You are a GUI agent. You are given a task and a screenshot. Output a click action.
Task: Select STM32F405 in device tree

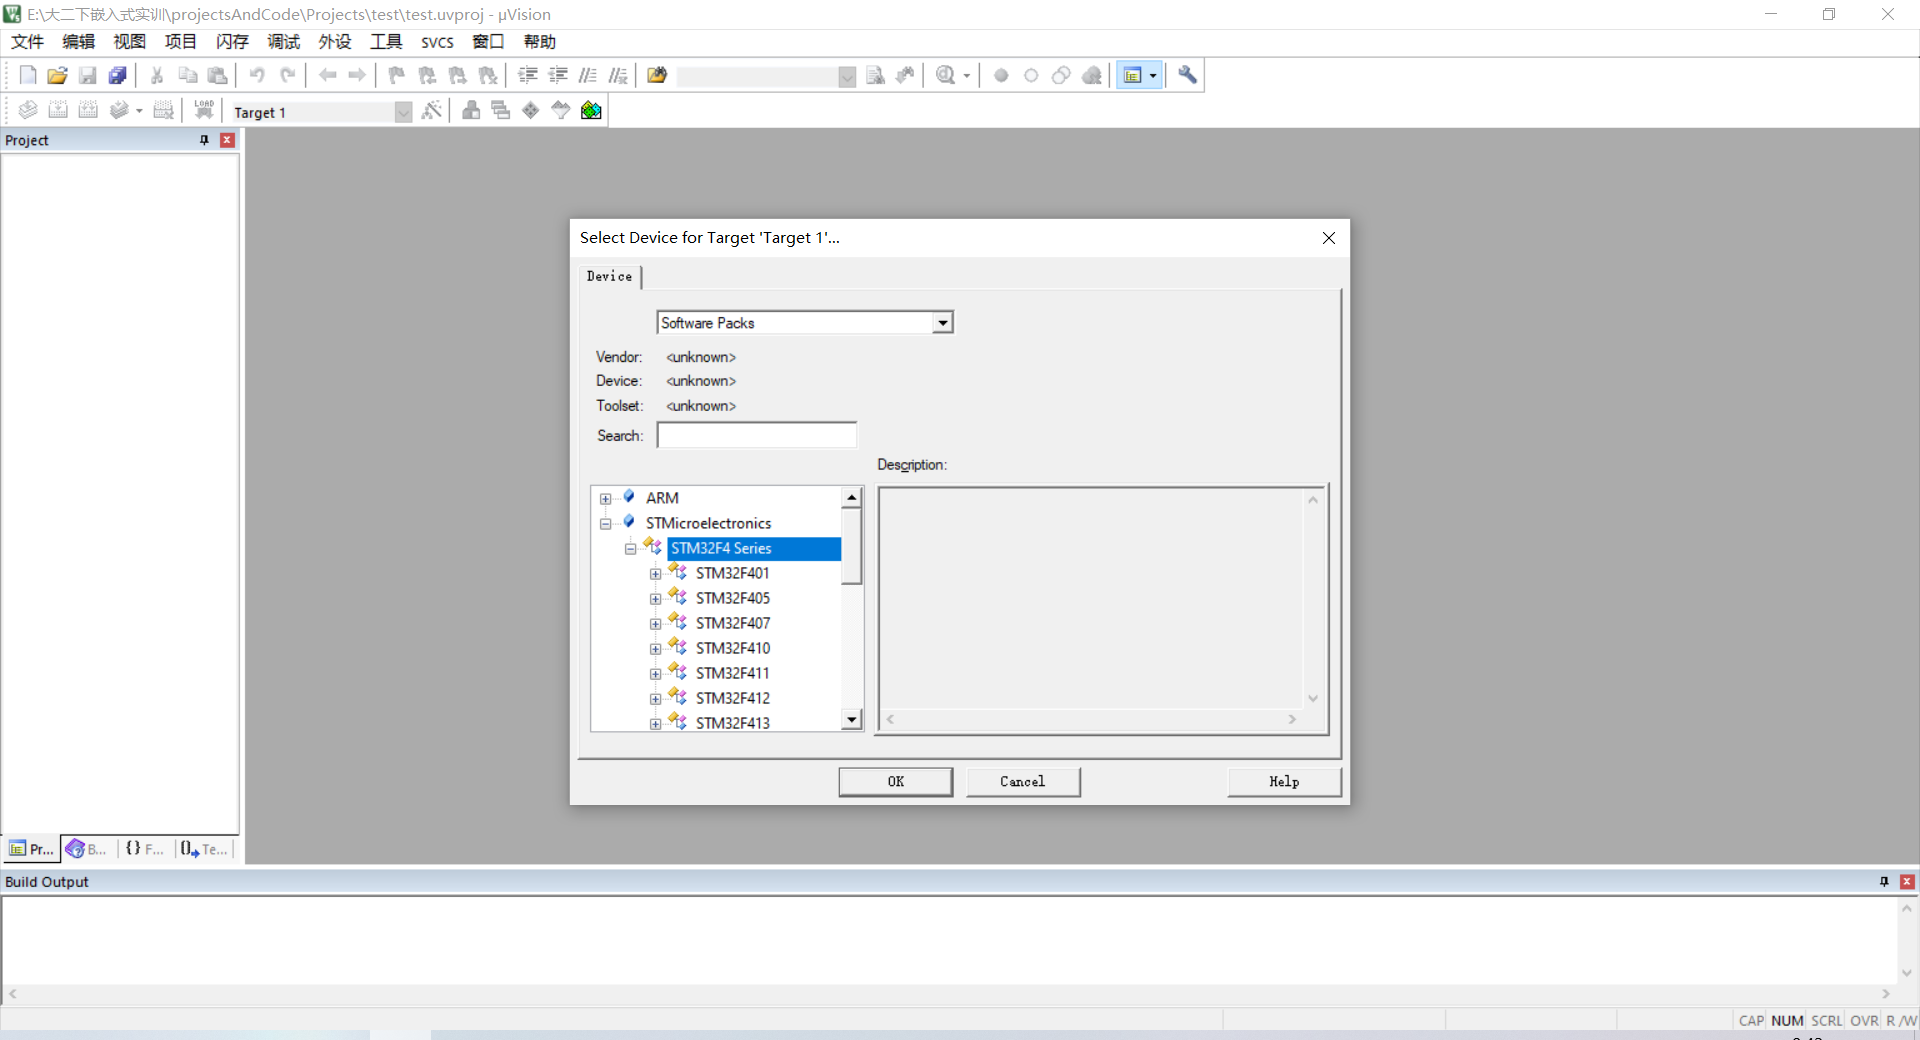tap(733, 598)
